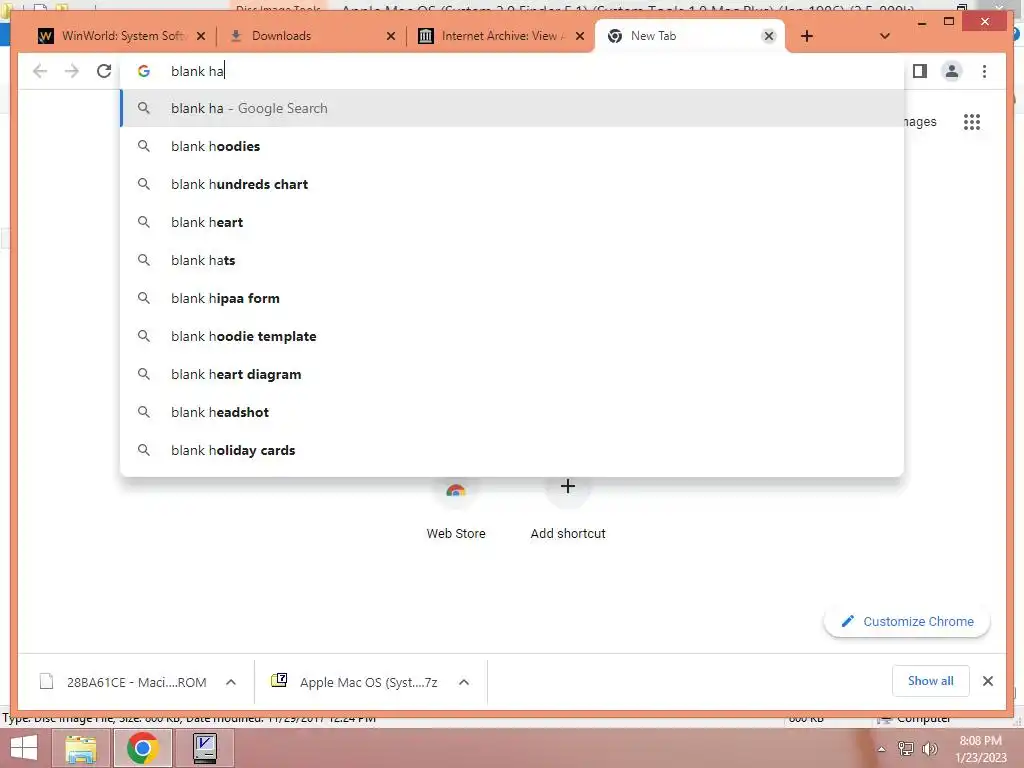
Task: Close the WinWorld tab
Action: click(201, 36)
